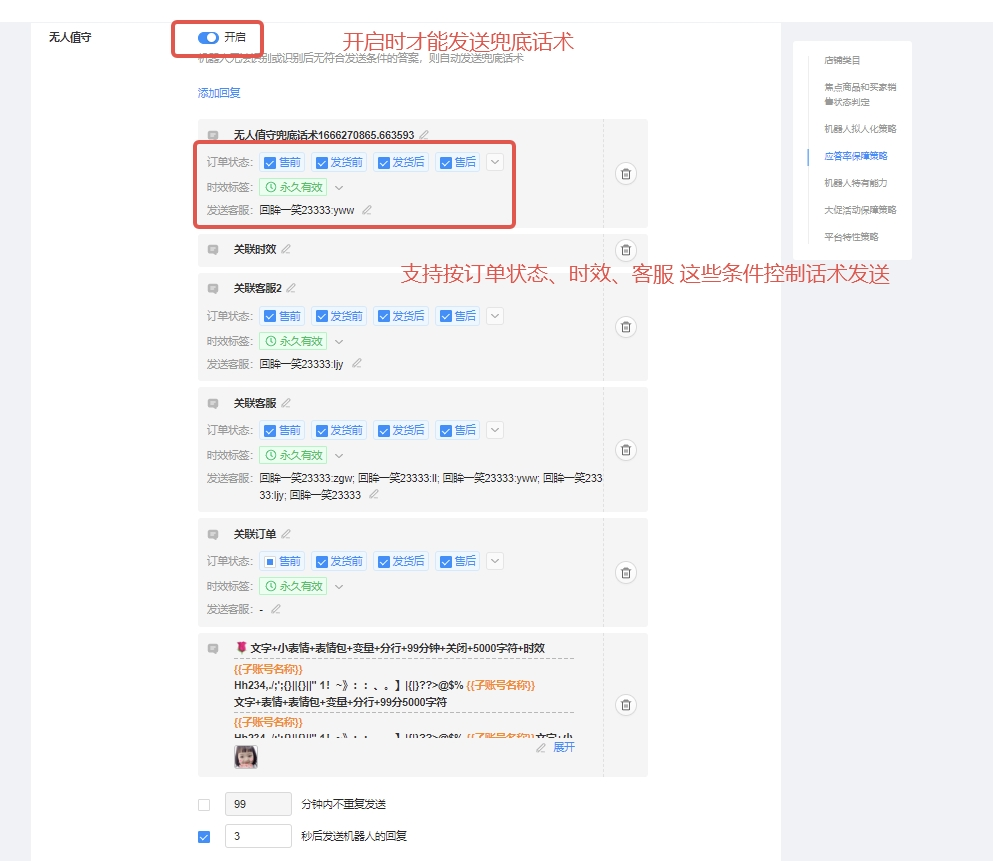This screenshot has width=993, height=861.
Task: Uncheck 3 秒后发送机器人的回复 checkbox
Action: (x=204, y=837)
